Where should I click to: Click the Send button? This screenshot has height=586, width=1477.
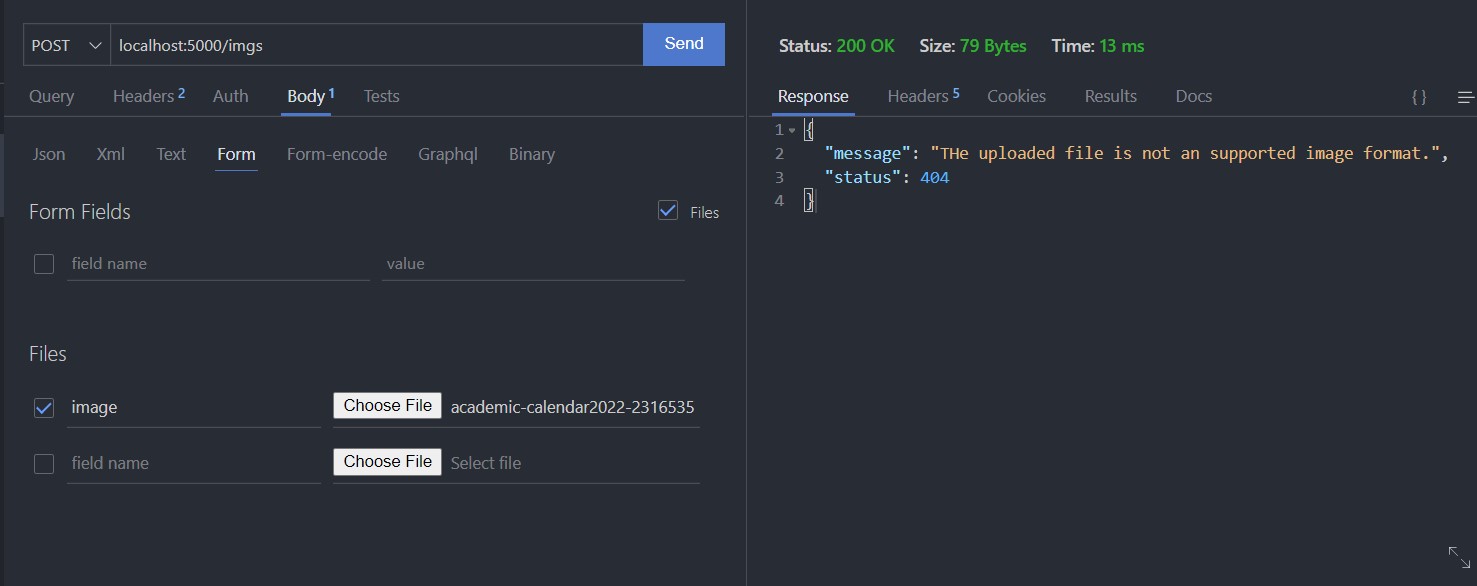pos(683,43)
